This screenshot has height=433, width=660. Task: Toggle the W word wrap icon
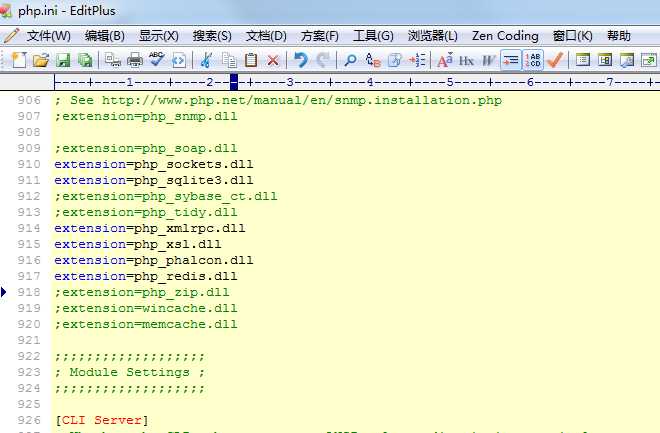pyautogui.click(x=488, y=61)
